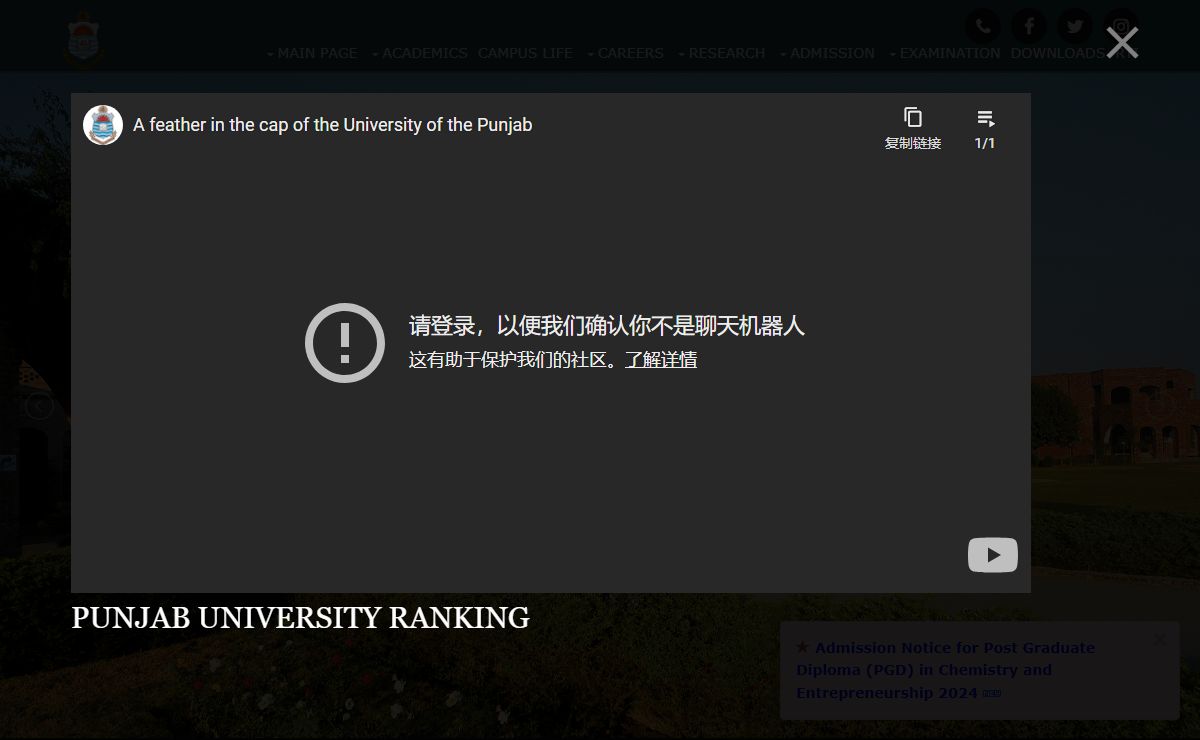Open the Instagram icon in the top bar

coord(1121,26)
